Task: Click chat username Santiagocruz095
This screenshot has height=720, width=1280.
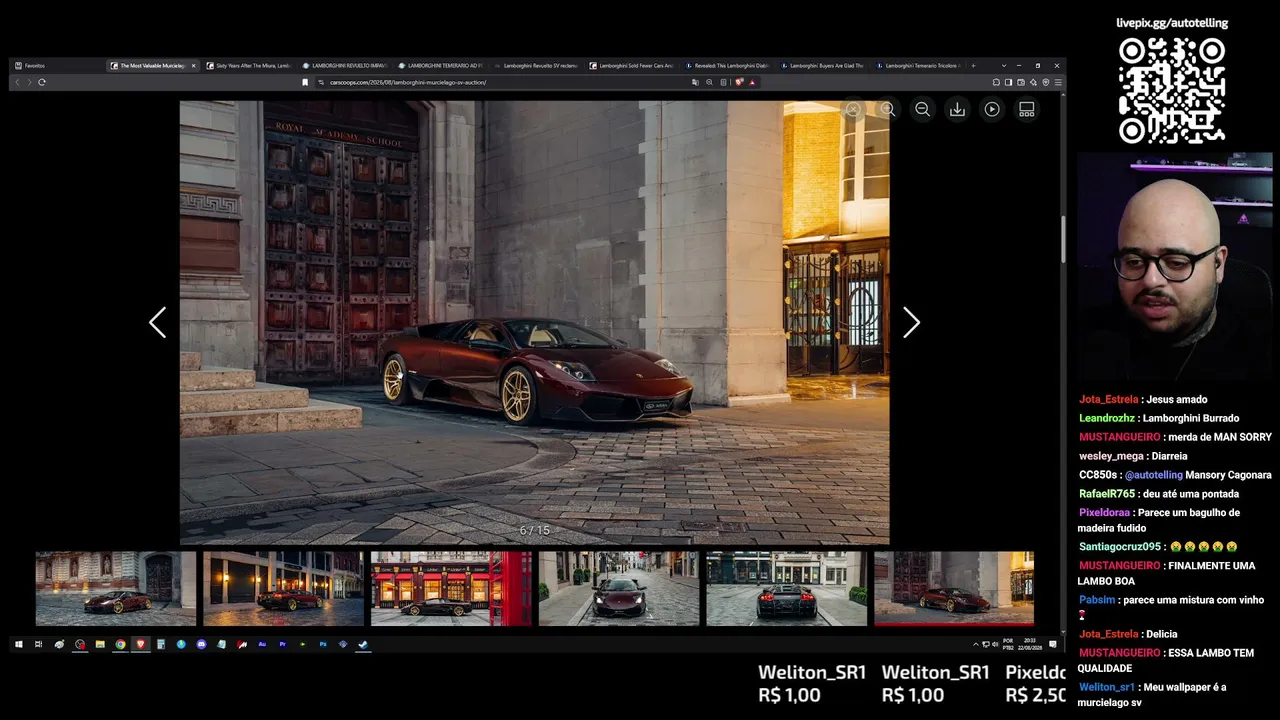Action: coord(1120,547)
